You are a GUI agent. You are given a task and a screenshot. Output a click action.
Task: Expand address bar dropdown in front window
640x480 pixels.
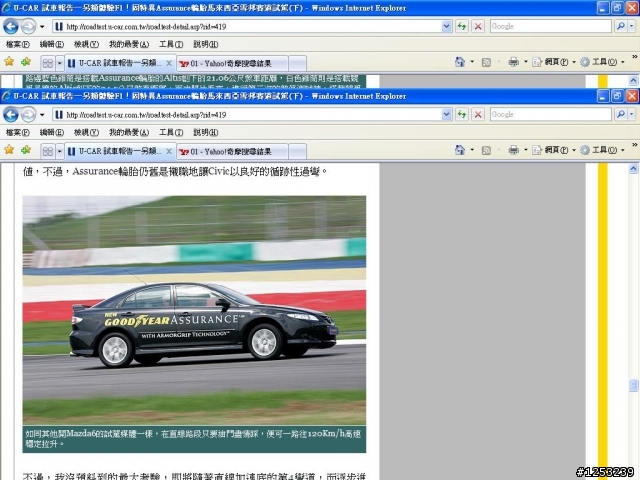click(x=447, y=115)
